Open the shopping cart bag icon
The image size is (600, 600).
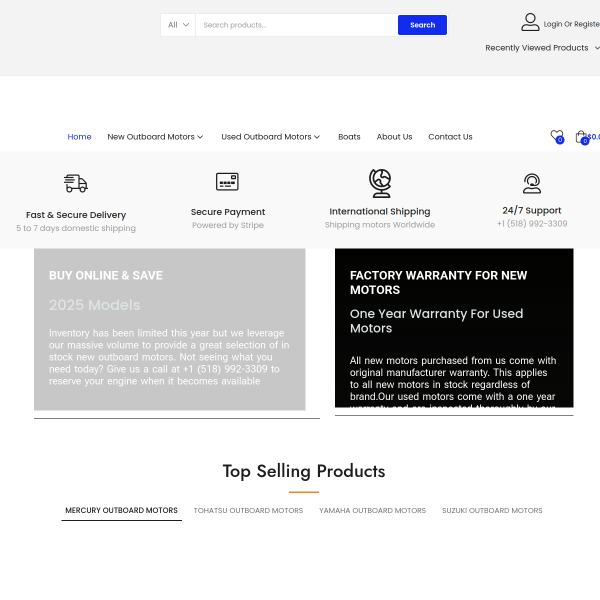click(582, 137)
